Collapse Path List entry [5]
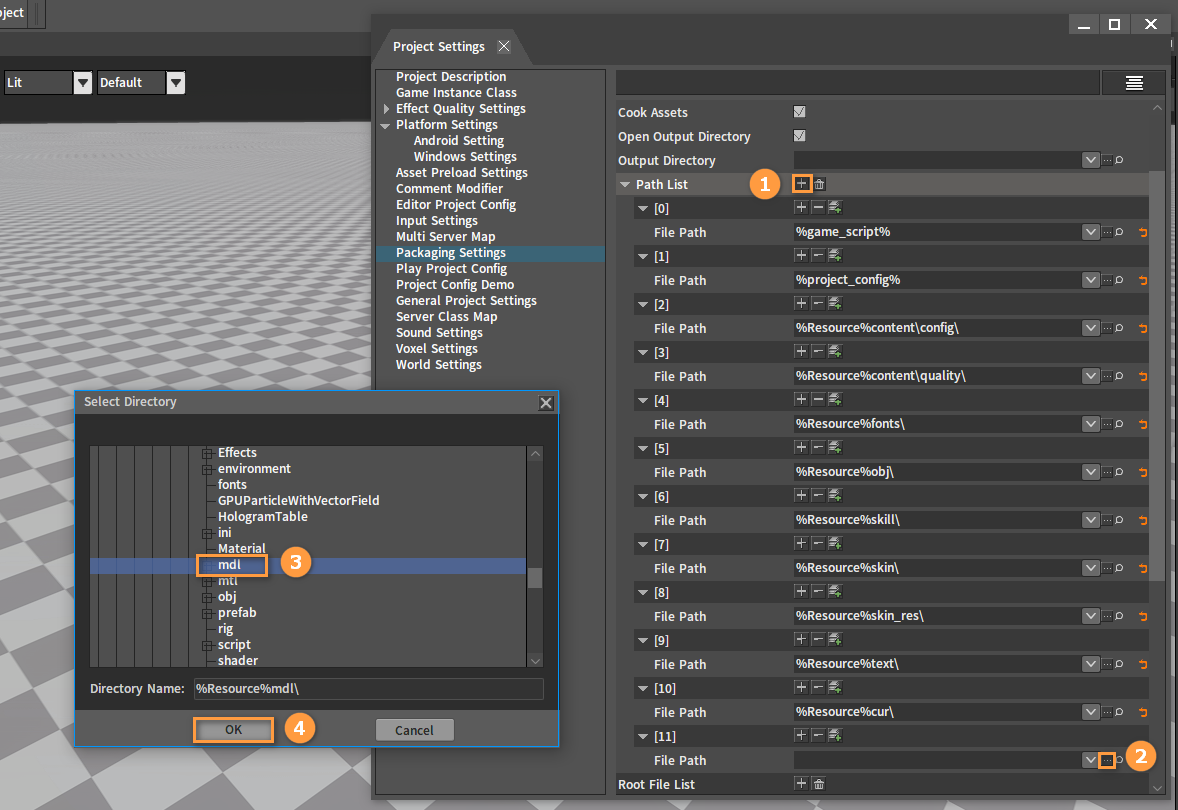The image size is (1178, 810). click(x=642, y=449)
